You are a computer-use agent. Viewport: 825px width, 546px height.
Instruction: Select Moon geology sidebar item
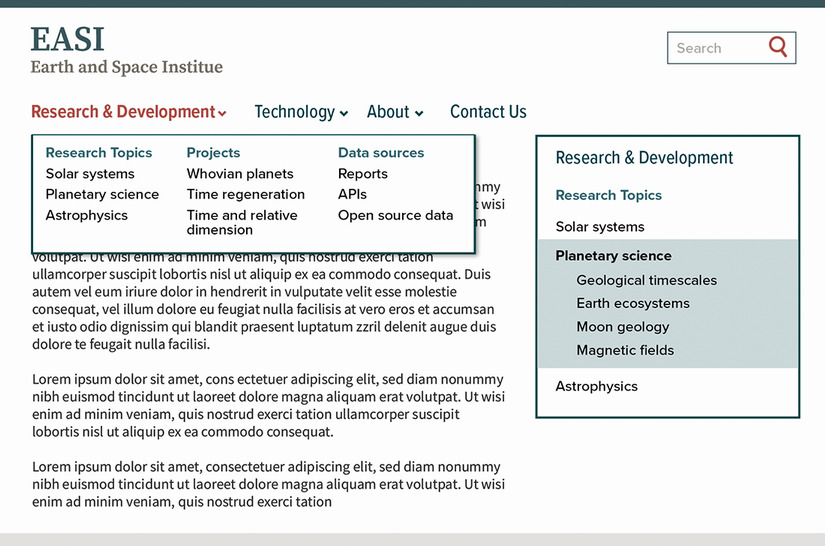pyautogui.click(x=622, y=327)
